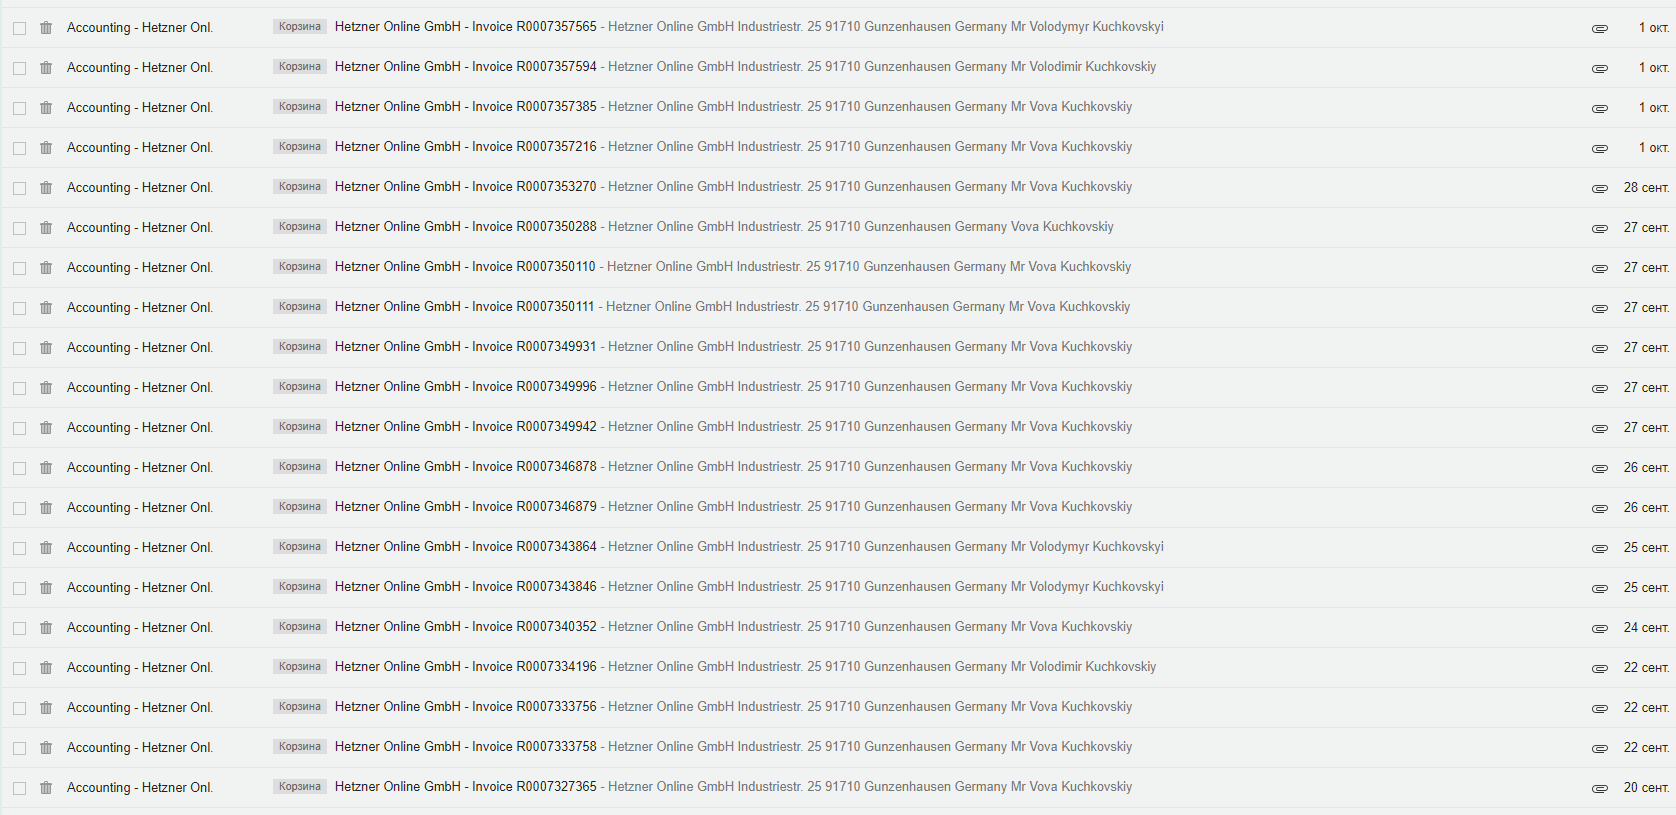Click trash icon for invoice R0007333758

coord(46,748)
